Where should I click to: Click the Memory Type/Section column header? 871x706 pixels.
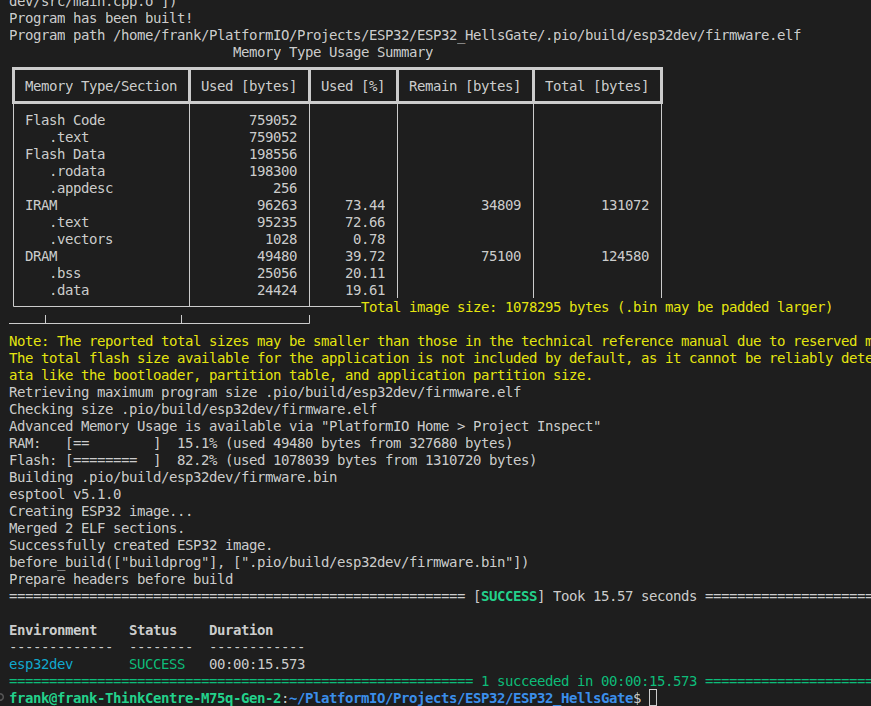(x=101, y=86)
